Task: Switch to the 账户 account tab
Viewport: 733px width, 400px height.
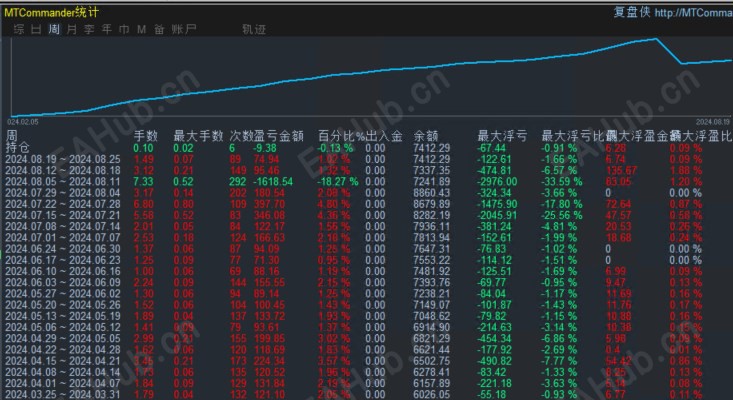Action: (x=184, y=29)
